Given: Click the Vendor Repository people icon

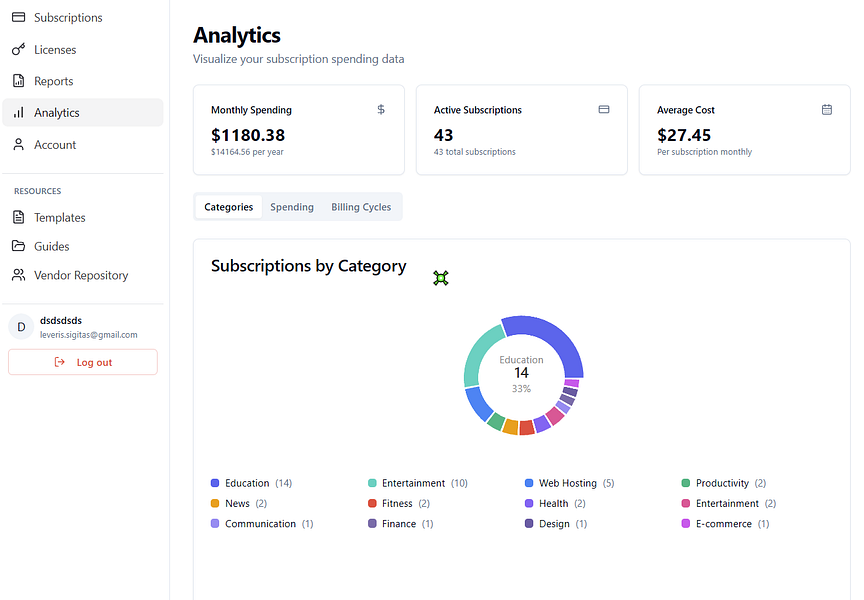Looking at the screenshot, I should coord(18,275).
